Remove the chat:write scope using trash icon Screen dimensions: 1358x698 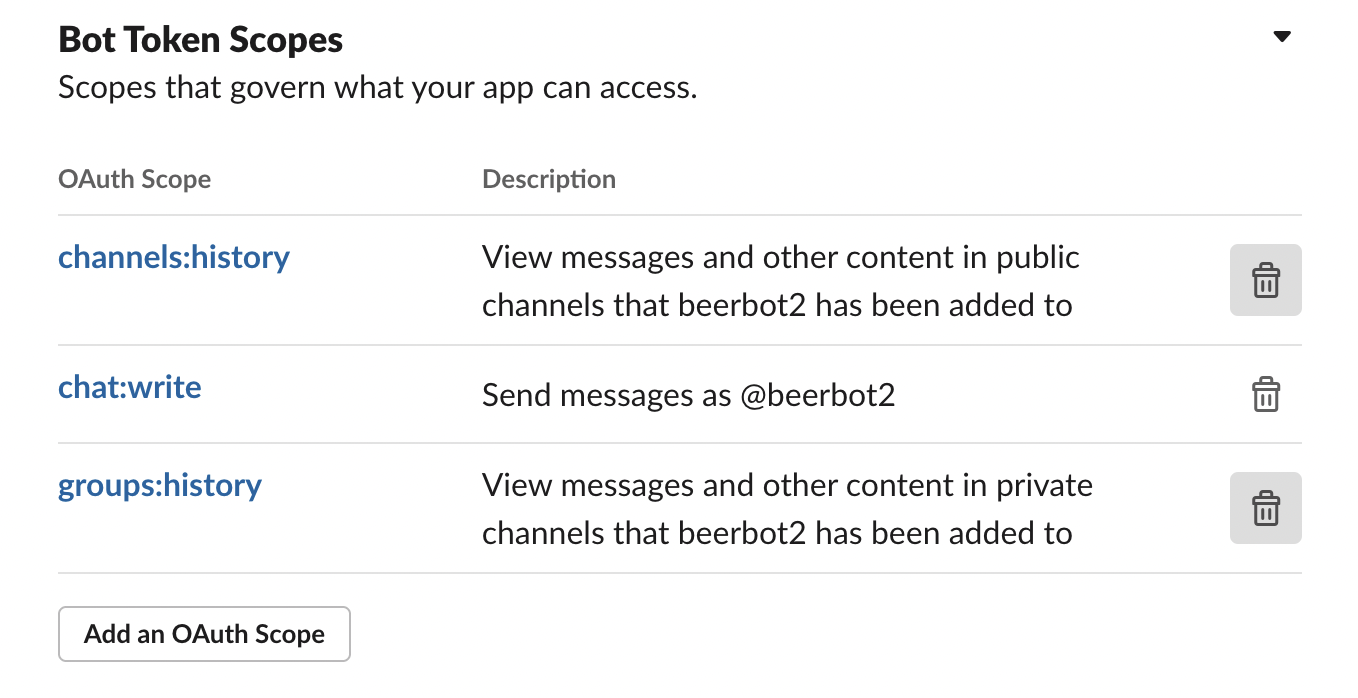[1265, 394]
